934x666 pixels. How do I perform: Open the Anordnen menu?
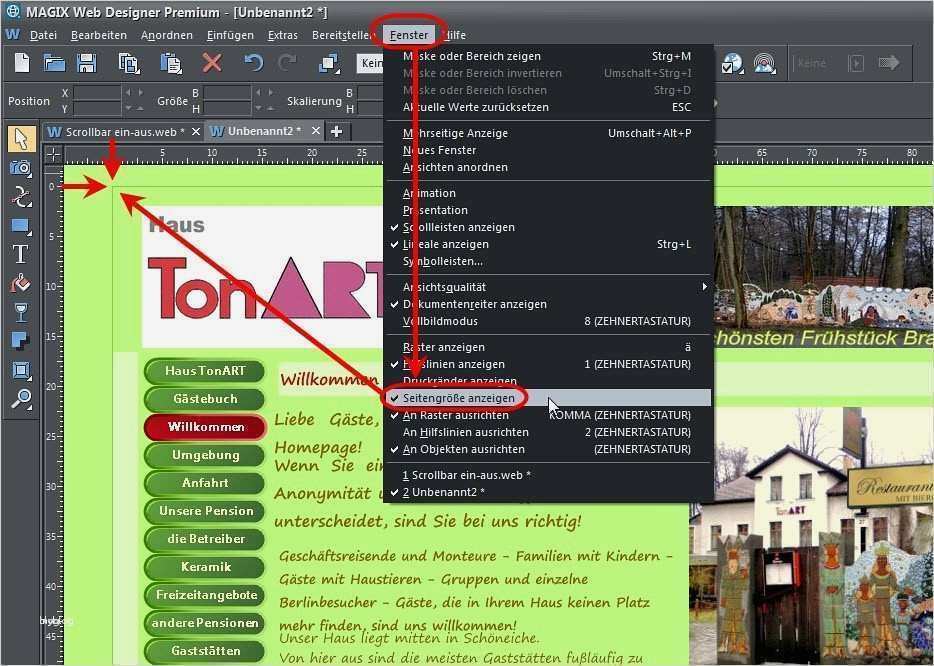tap(167, 35)
